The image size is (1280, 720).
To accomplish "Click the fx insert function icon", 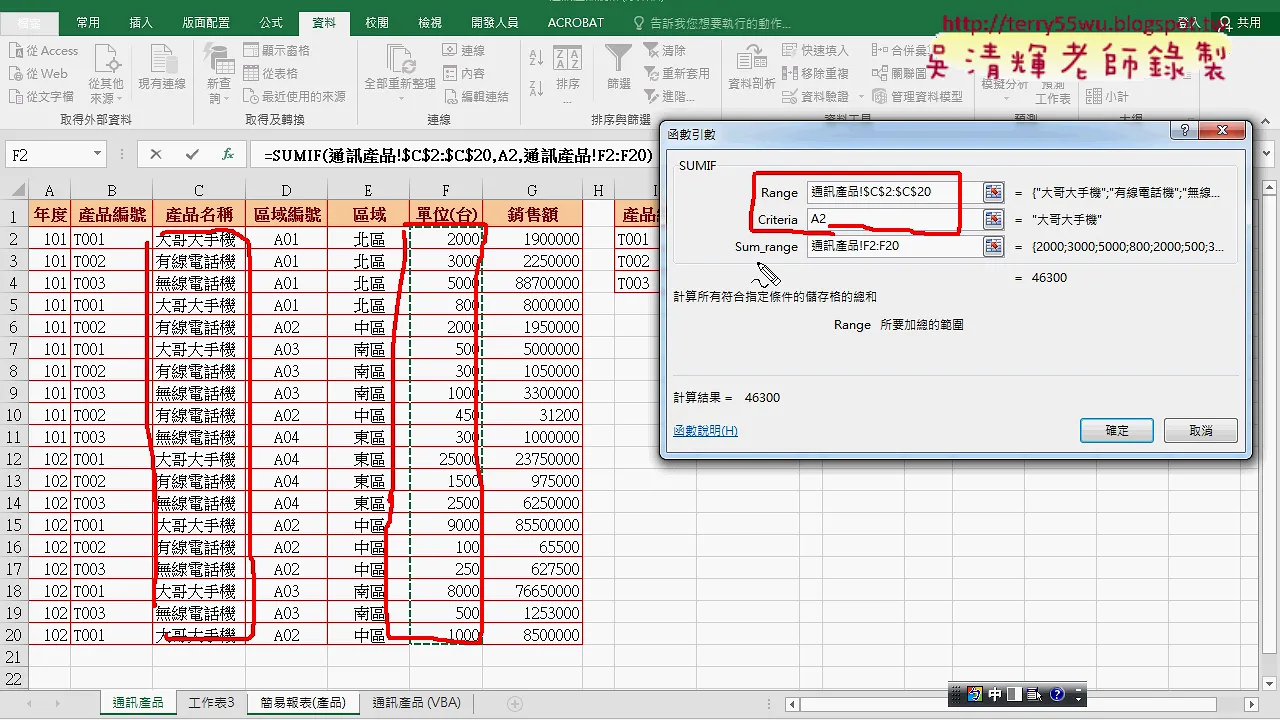I will (228, 155).
